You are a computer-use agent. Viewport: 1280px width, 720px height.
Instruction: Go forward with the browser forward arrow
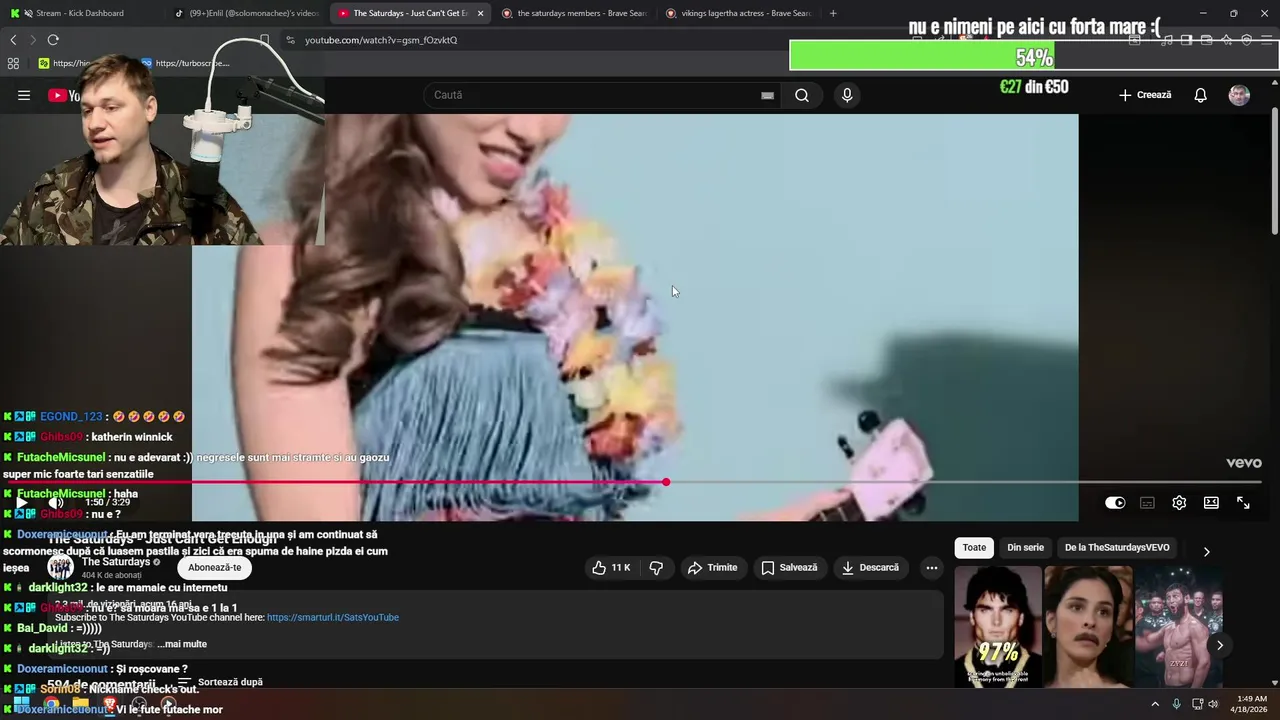33,40
